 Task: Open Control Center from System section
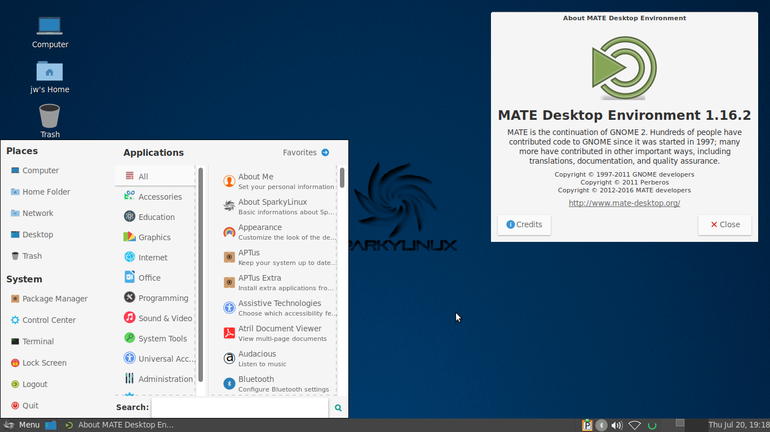pos(43,320)
